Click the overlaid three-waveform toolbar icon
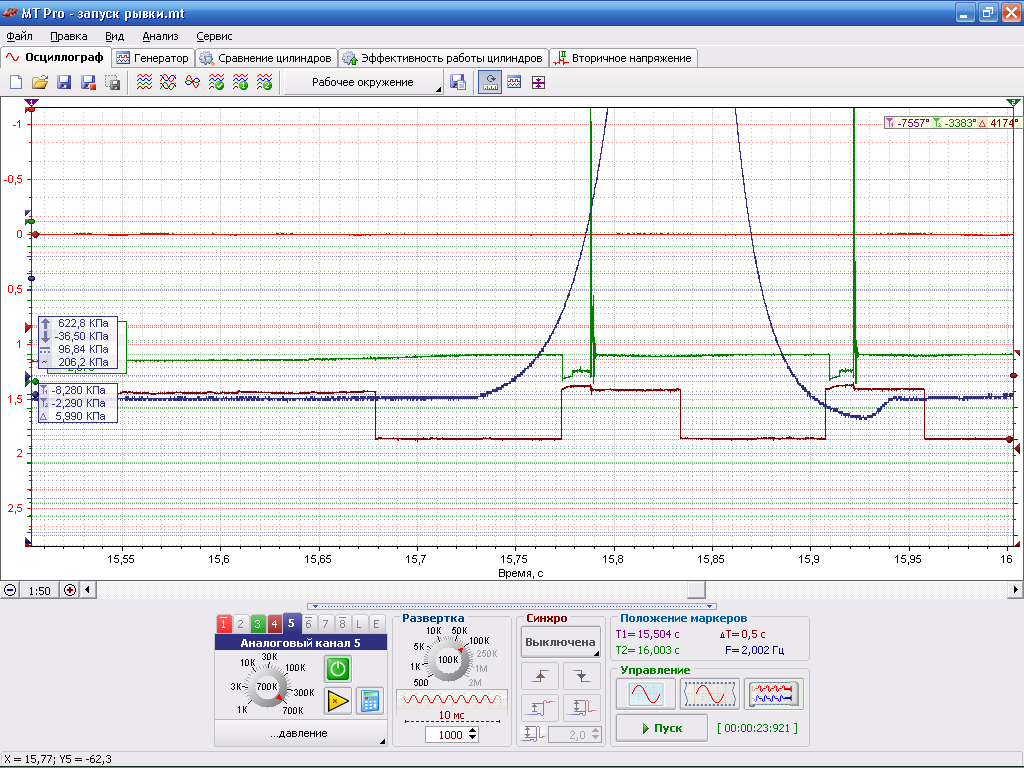1024x768 pixels. pyautogui.click(x=168, y=82)
